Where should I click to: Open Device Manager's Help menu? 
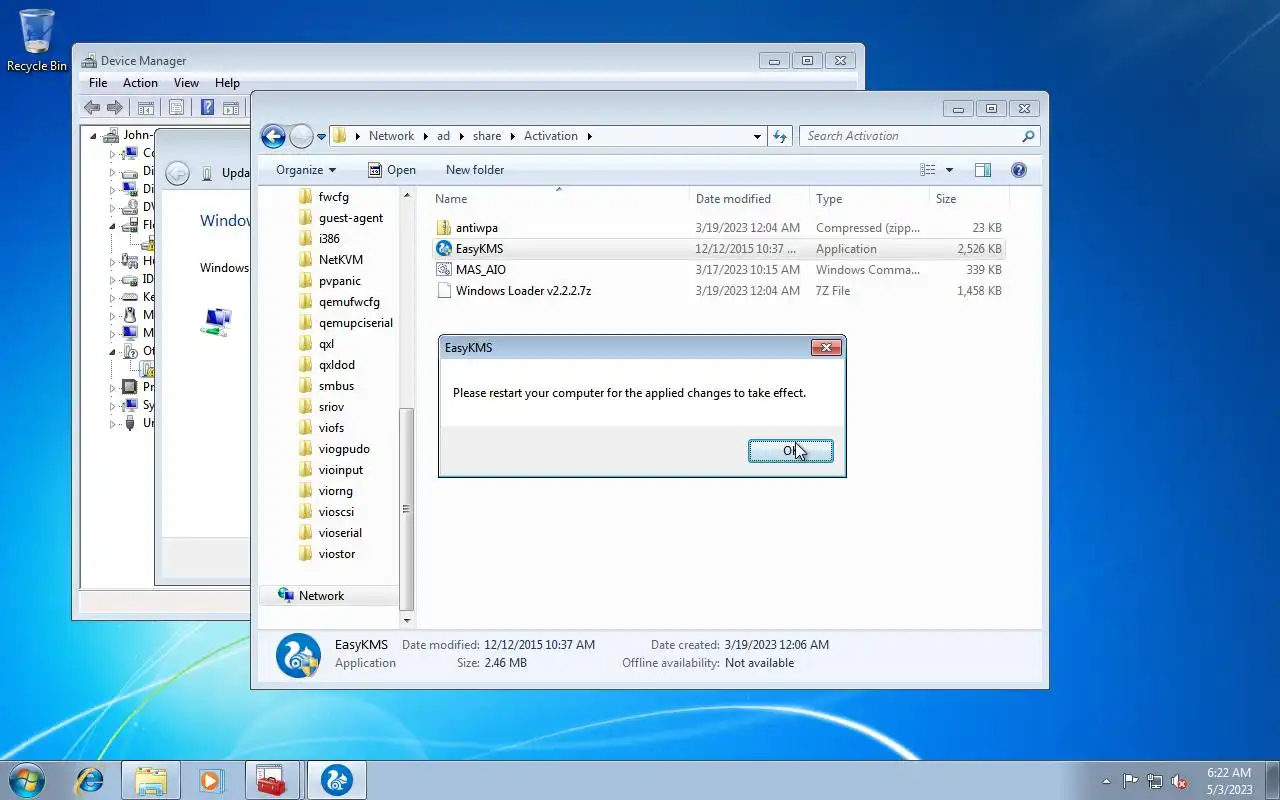(227, 83)
